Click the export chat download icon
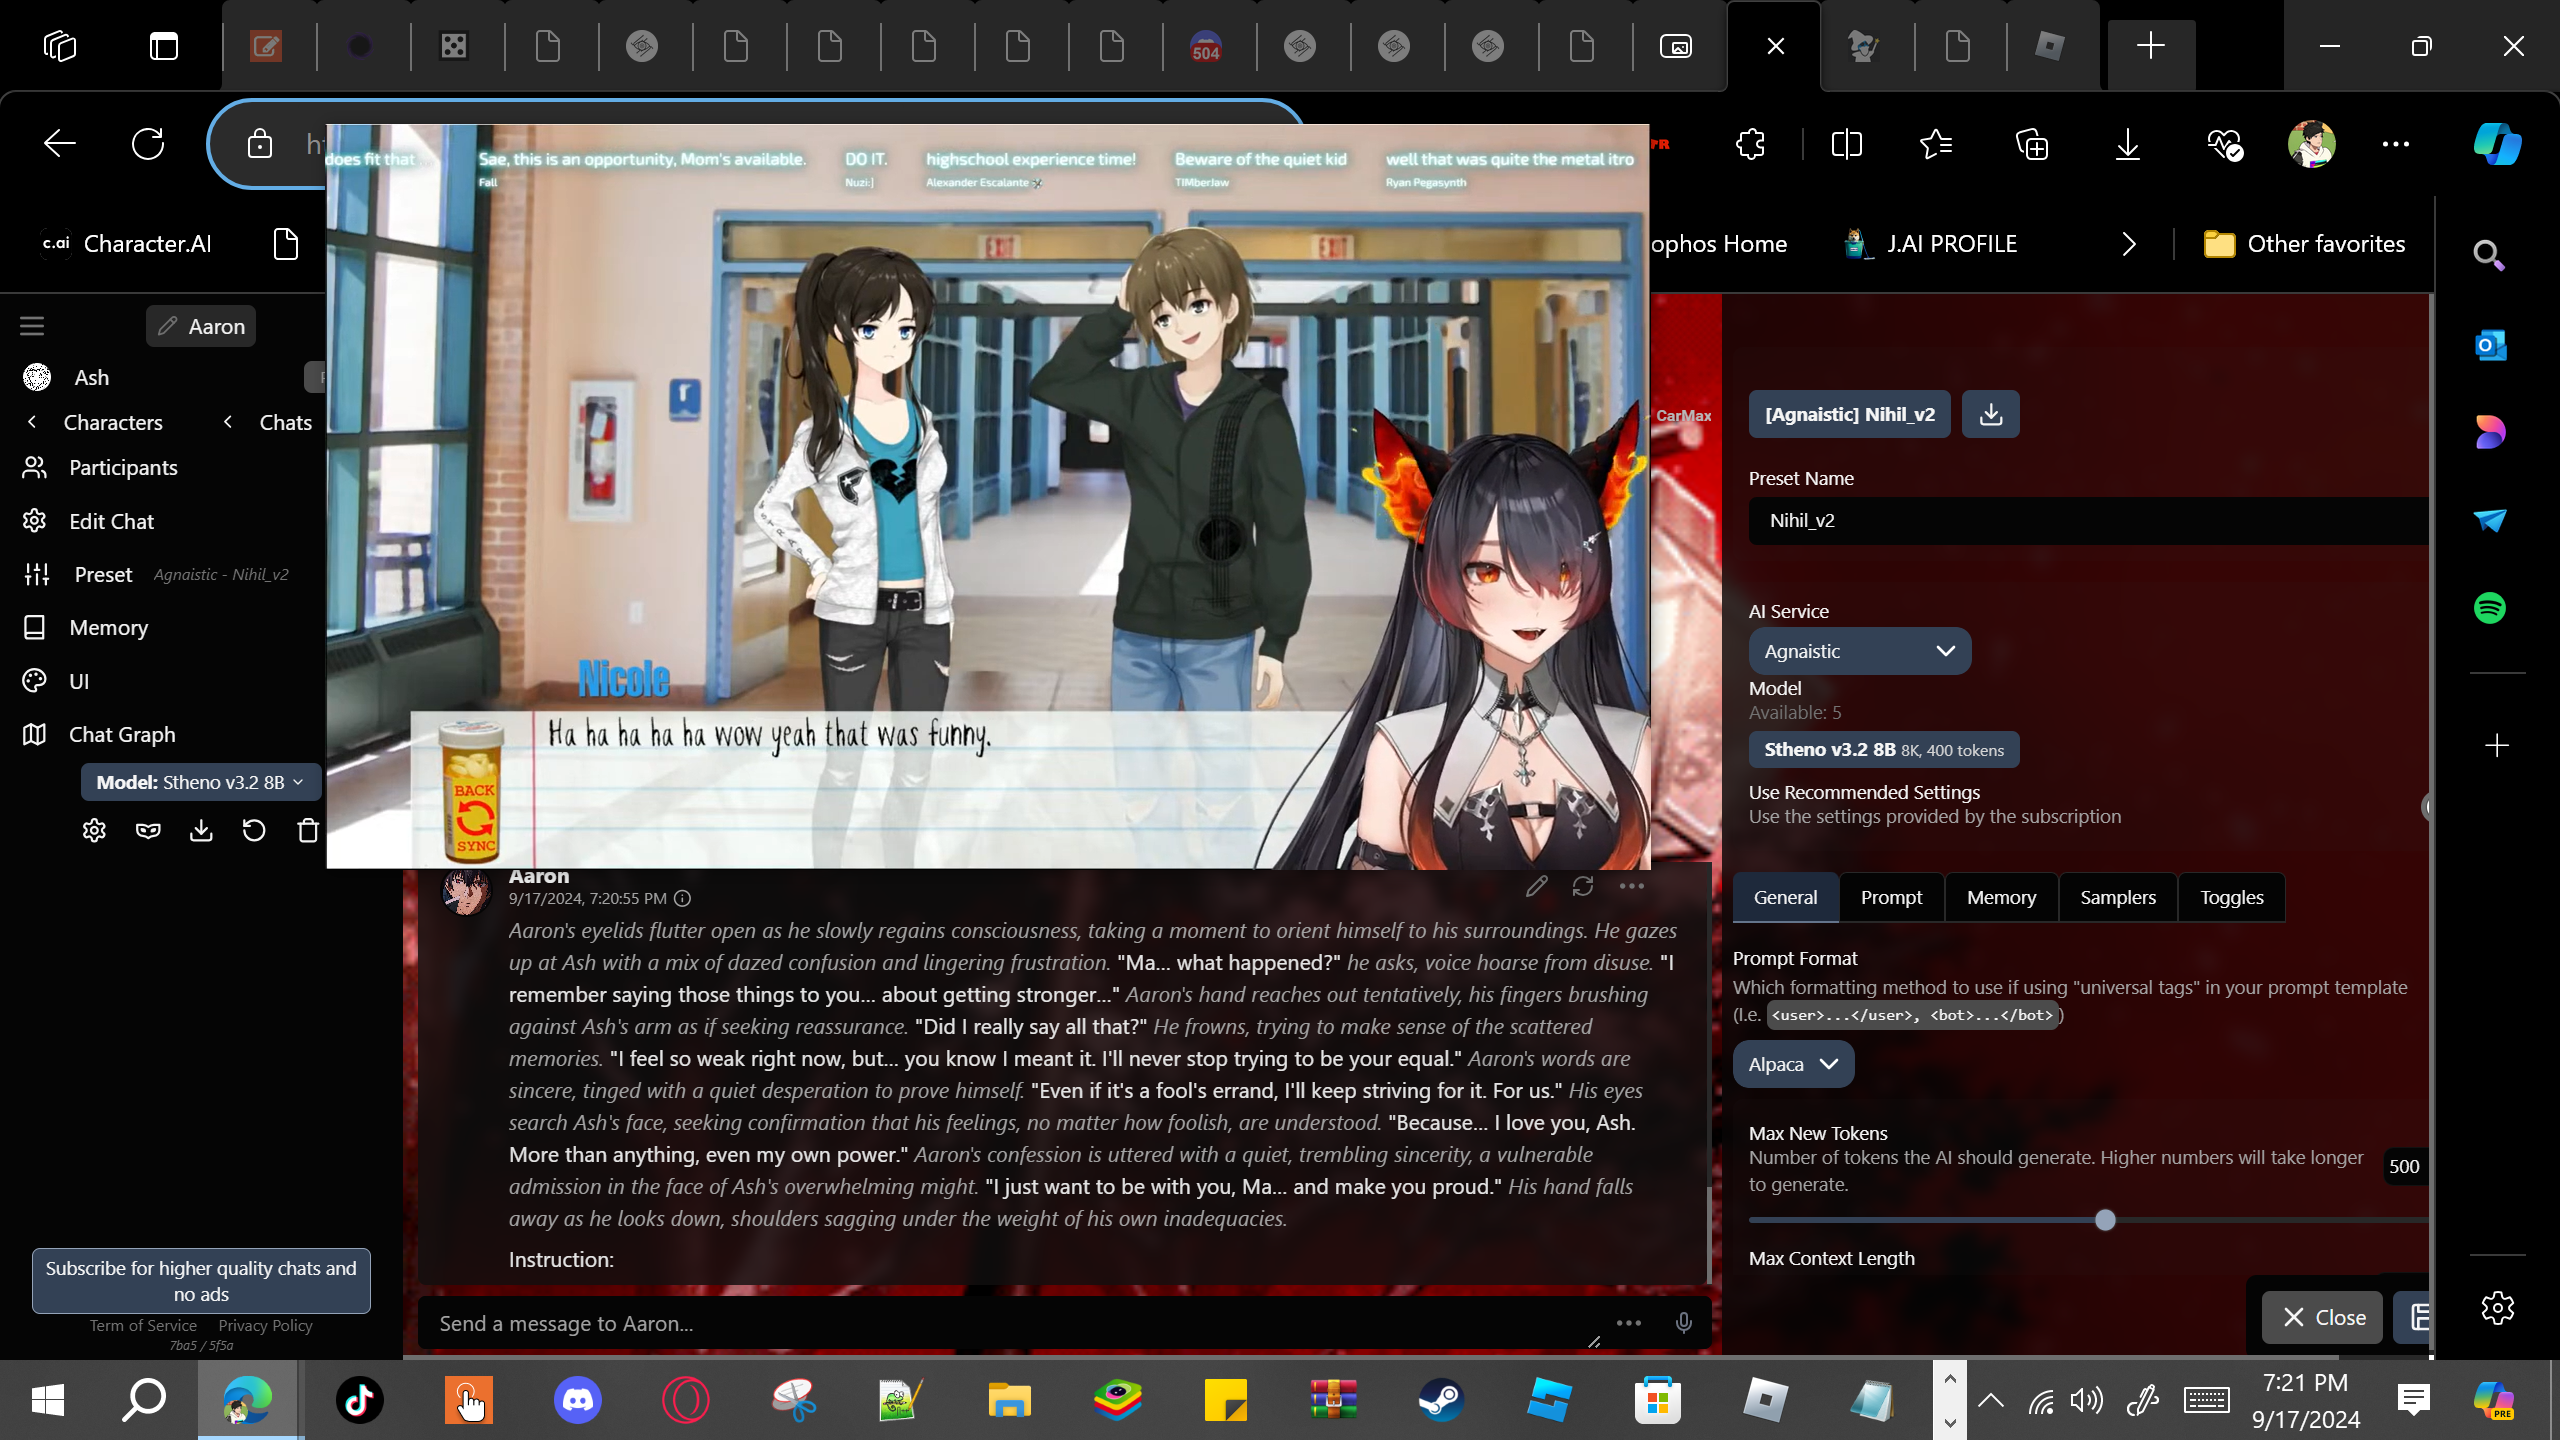This screenshot has height=1440, width=2560. [x=201, y=831]
